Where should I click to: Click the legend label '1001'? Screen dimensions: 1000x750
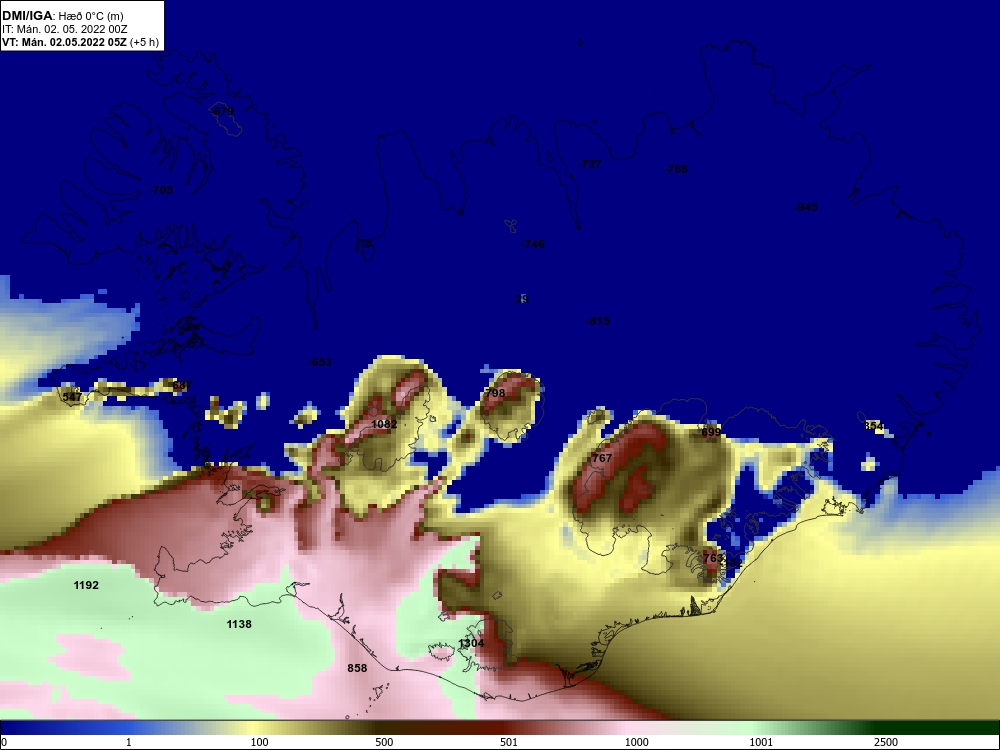point(761,742)
